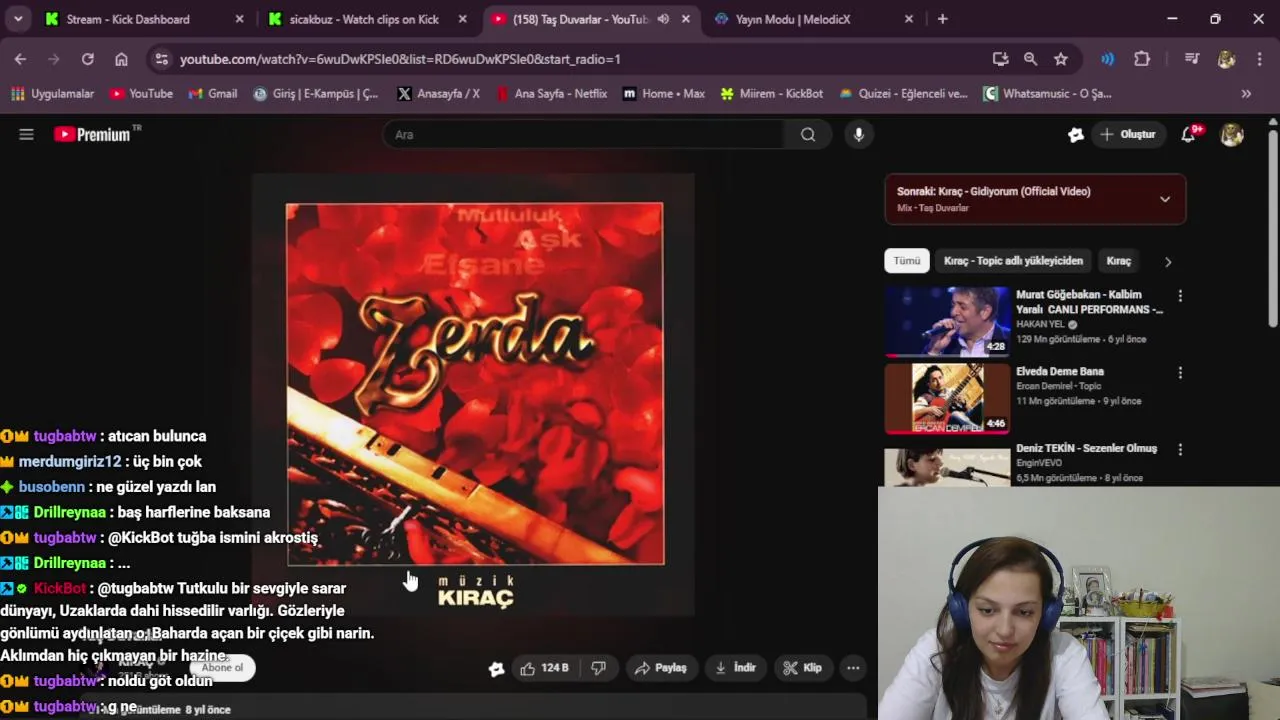Open the YouTube bookmark

point(141,94)
